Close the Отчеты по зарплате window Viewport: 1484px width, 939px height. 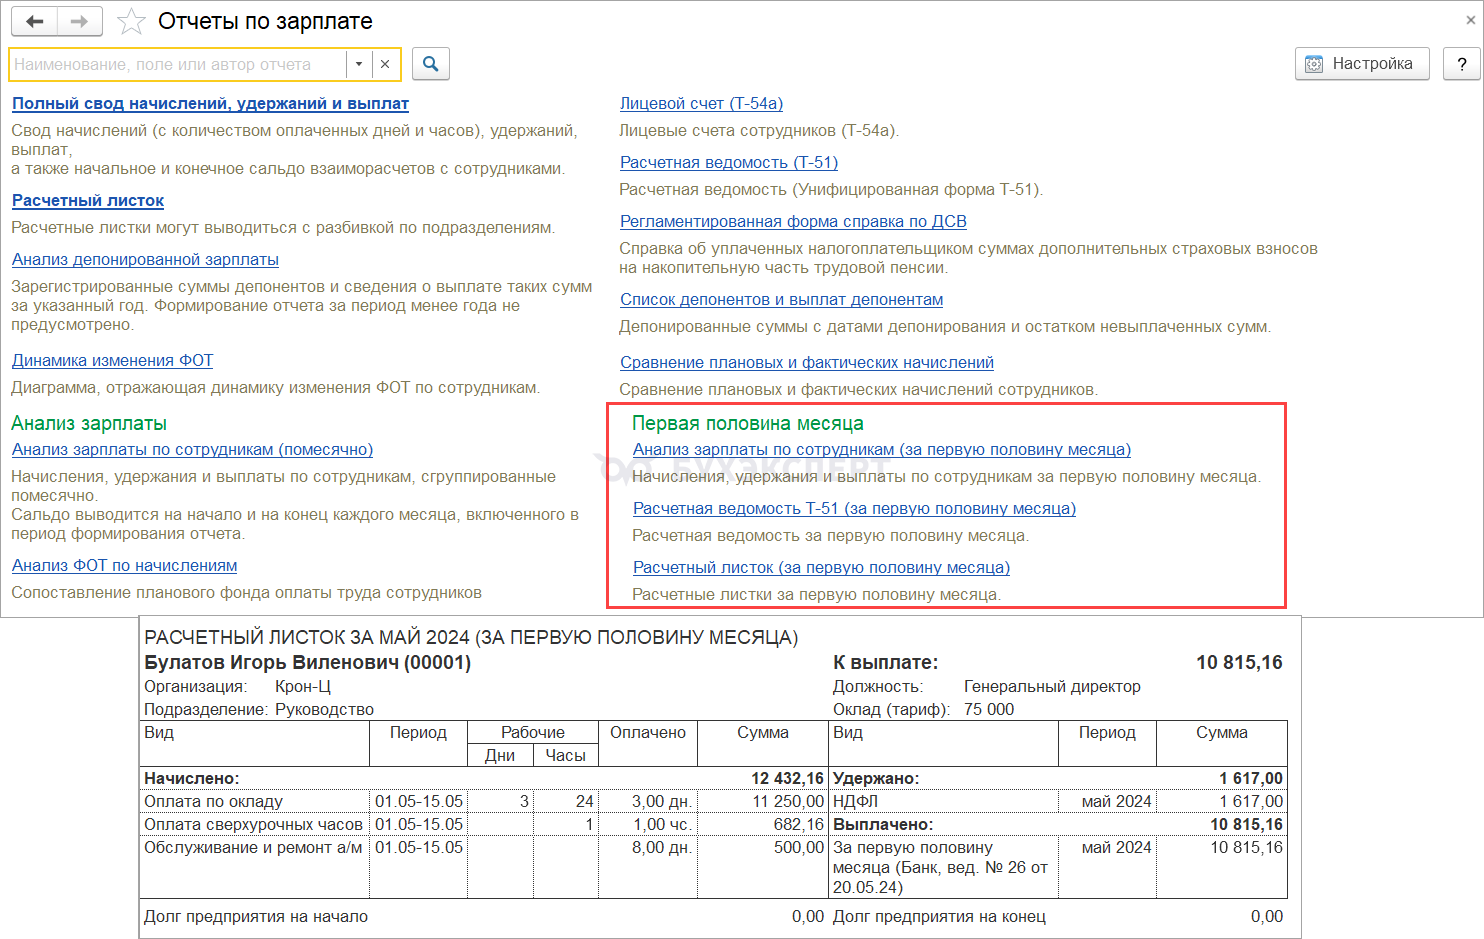point(1470,19)
